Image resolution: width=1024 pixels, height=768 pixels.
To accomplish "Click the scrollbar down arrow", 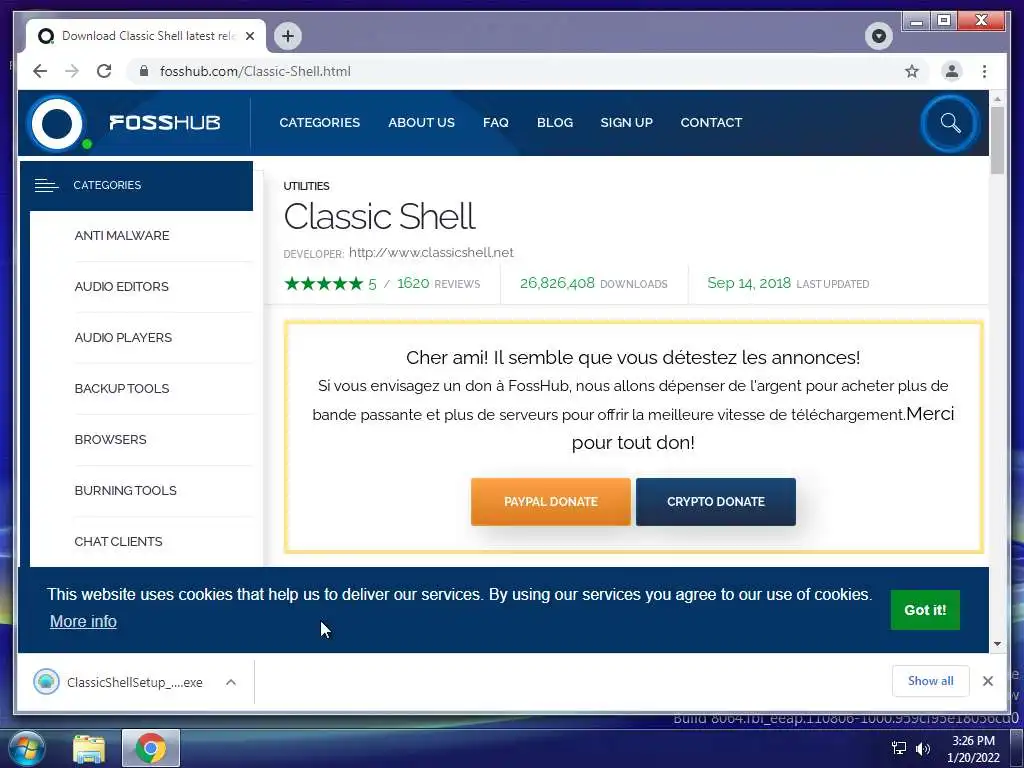I will 997,644.
